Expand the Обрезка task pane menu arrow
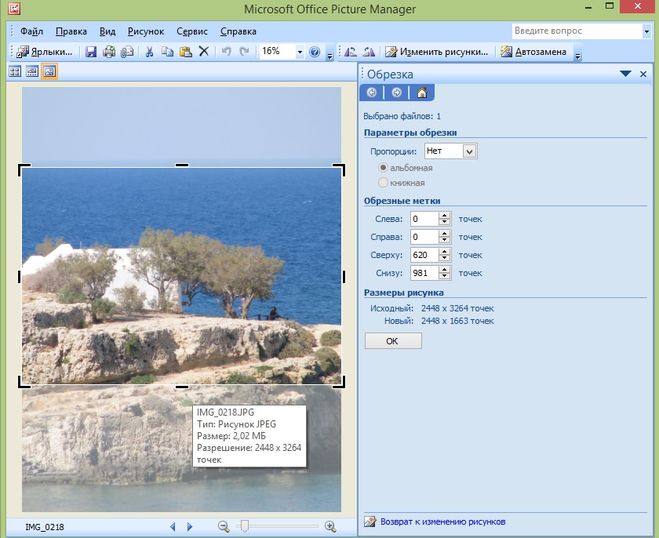This screenshot has height=538, width=659. pos(626,74)
